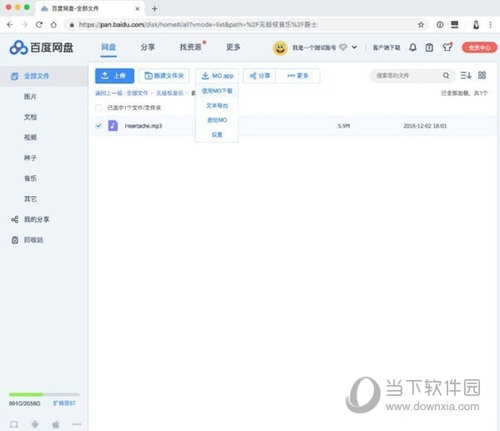Click the heart badge icon beside the username

coord(343,47)
